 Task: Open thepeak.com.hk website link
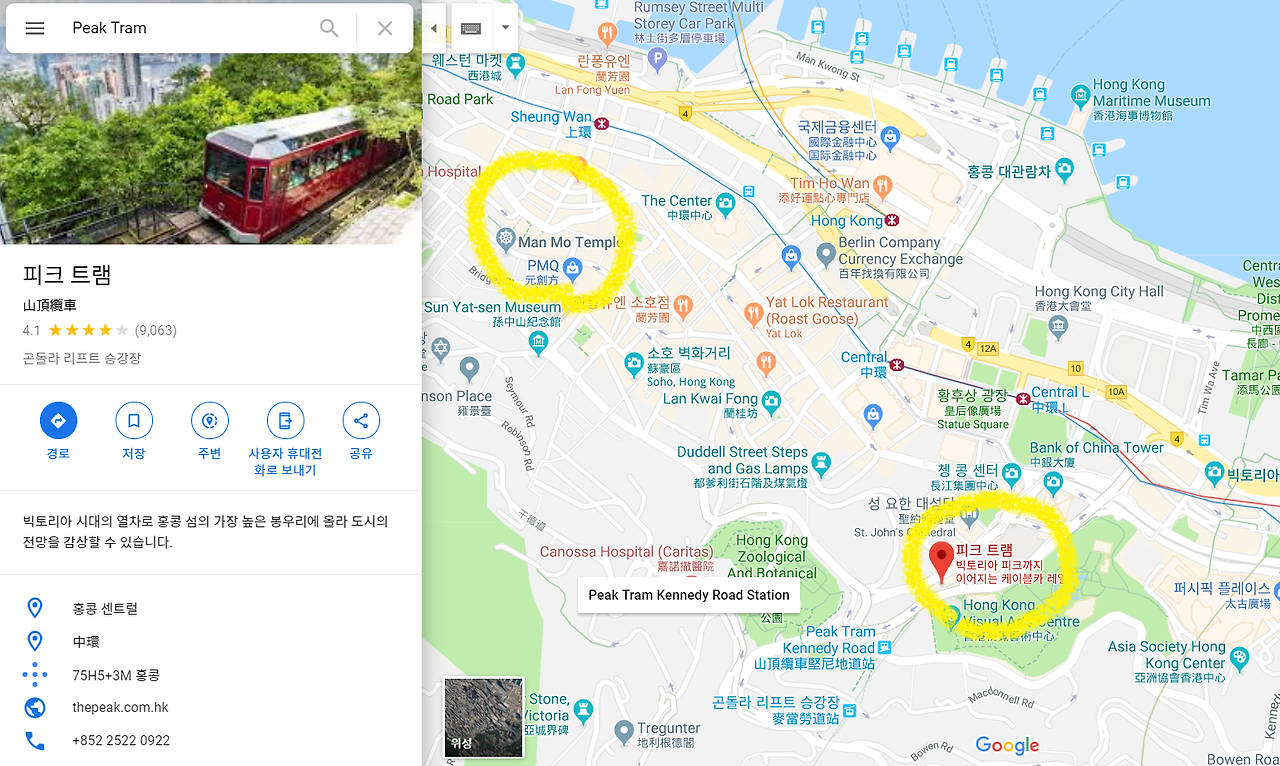click(120, 707)
